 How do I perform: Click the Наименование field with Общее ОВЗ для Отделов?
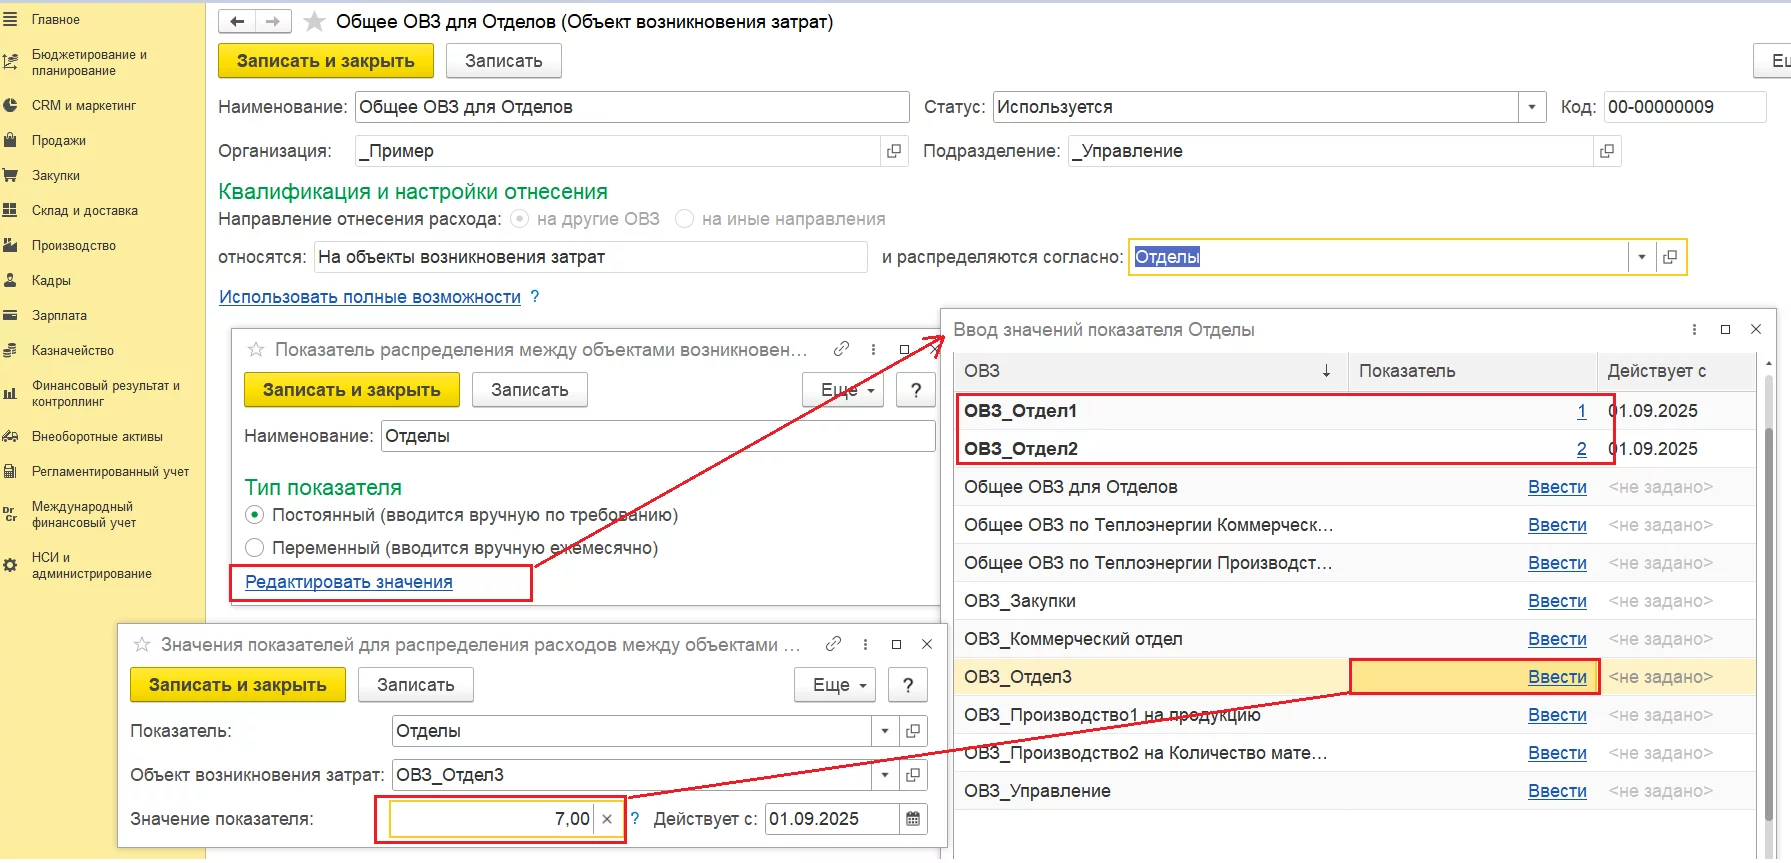631,107
